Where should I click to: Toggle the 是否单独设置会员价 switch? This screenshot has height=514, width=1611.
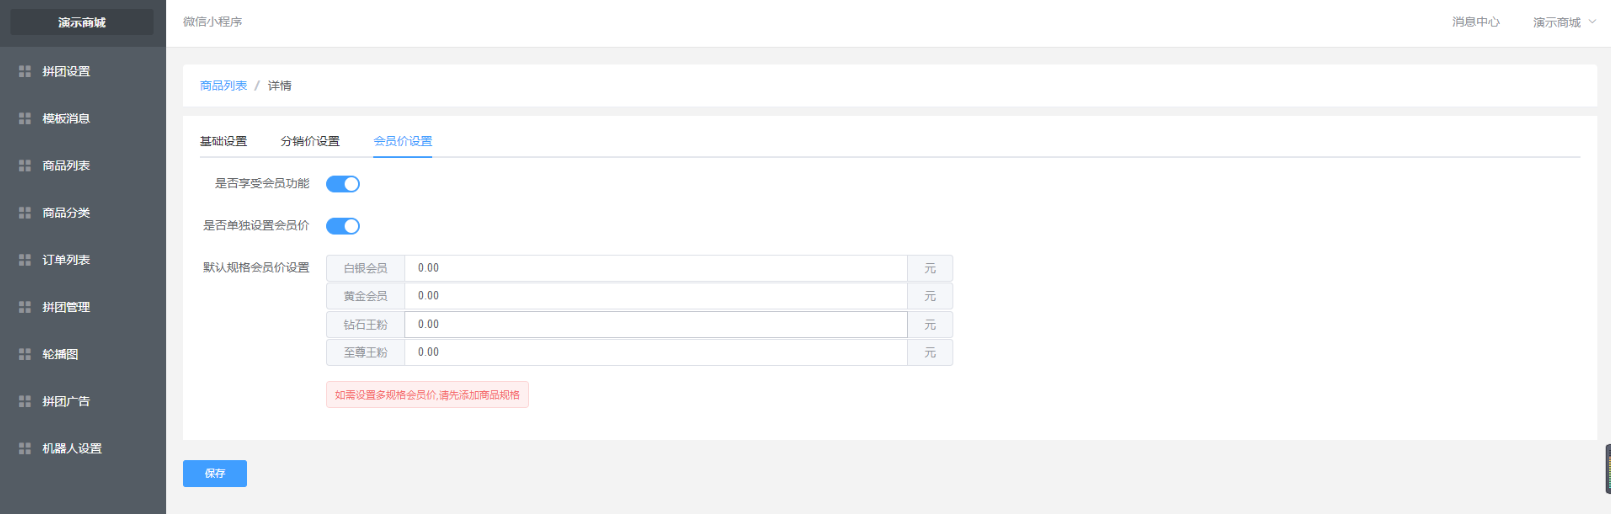pyautogui.click(x=343, y=226)
